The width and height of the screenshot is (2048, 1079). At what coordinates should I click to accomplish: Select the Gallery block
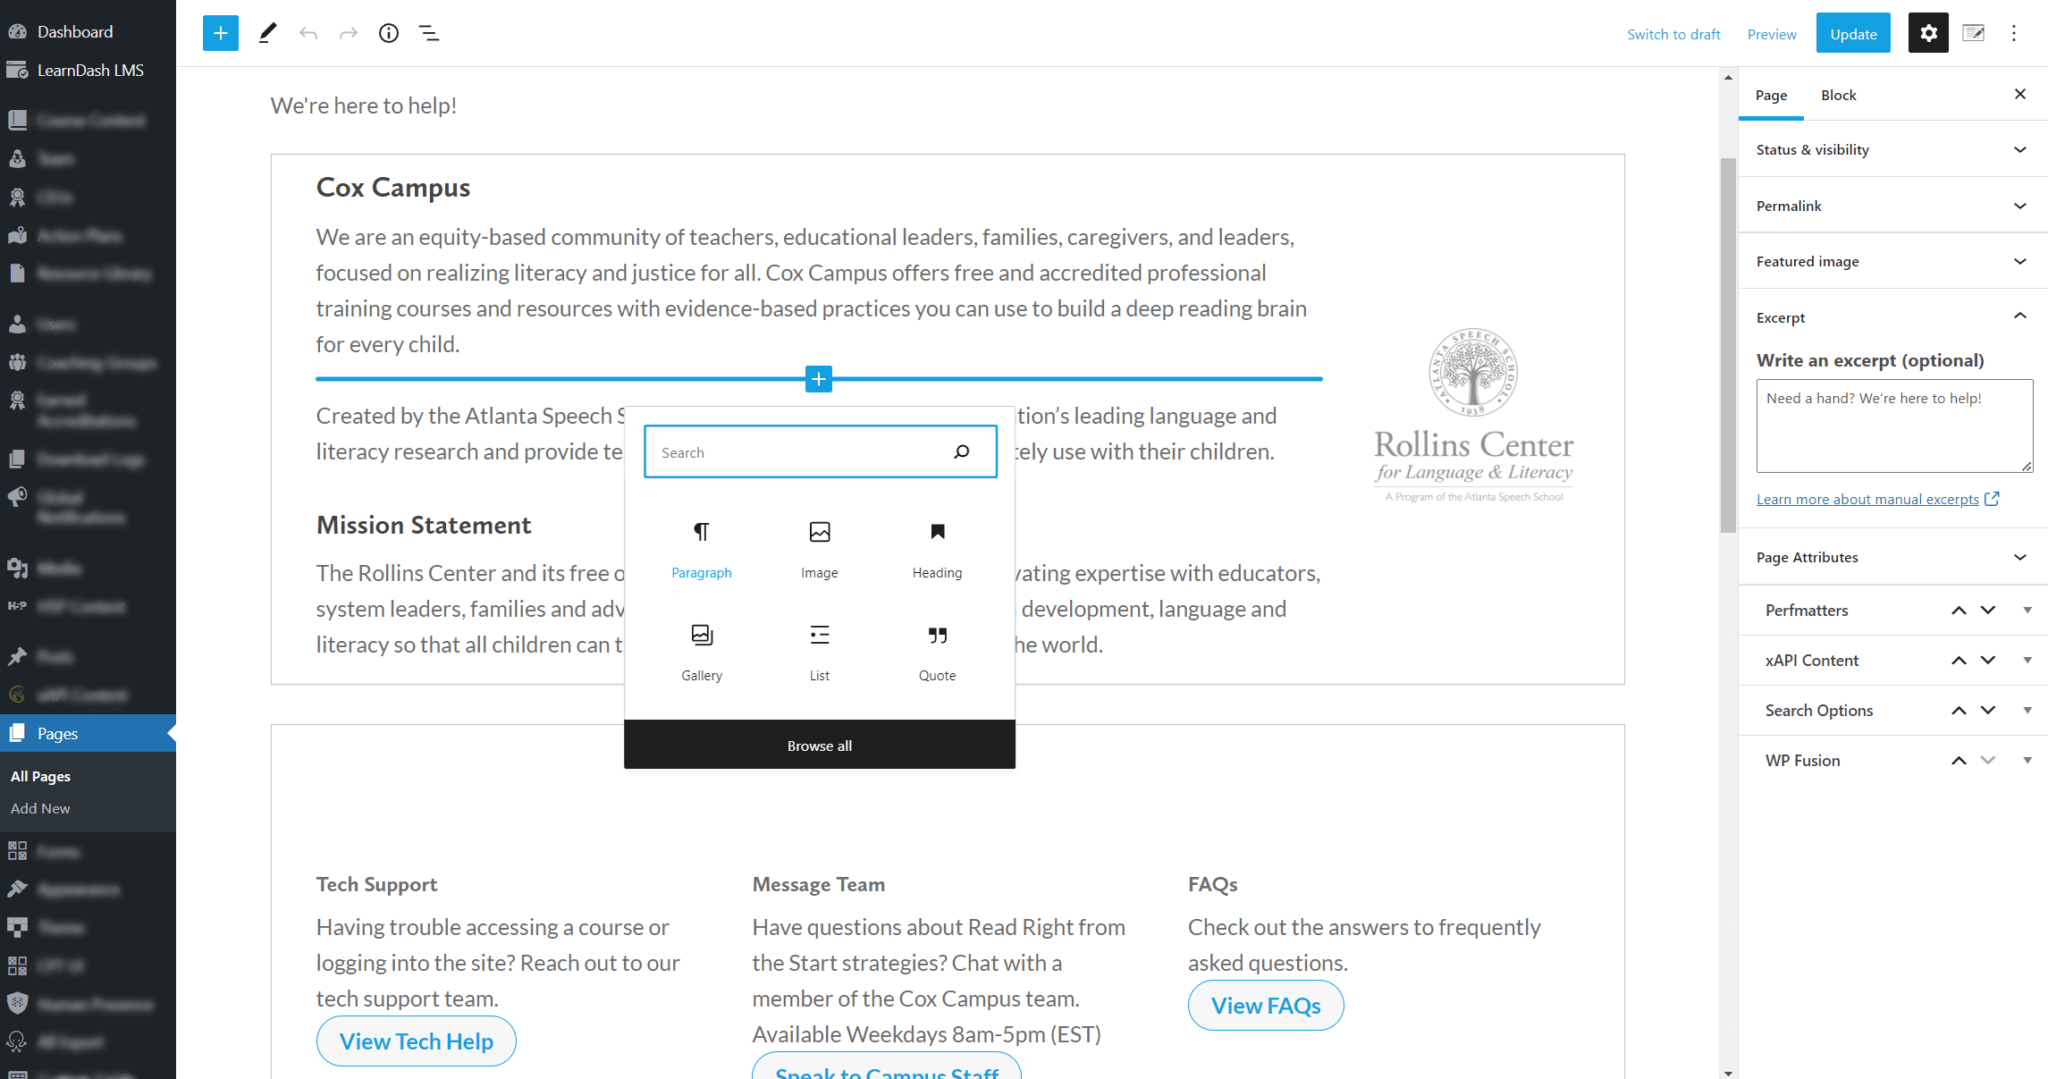701,650
